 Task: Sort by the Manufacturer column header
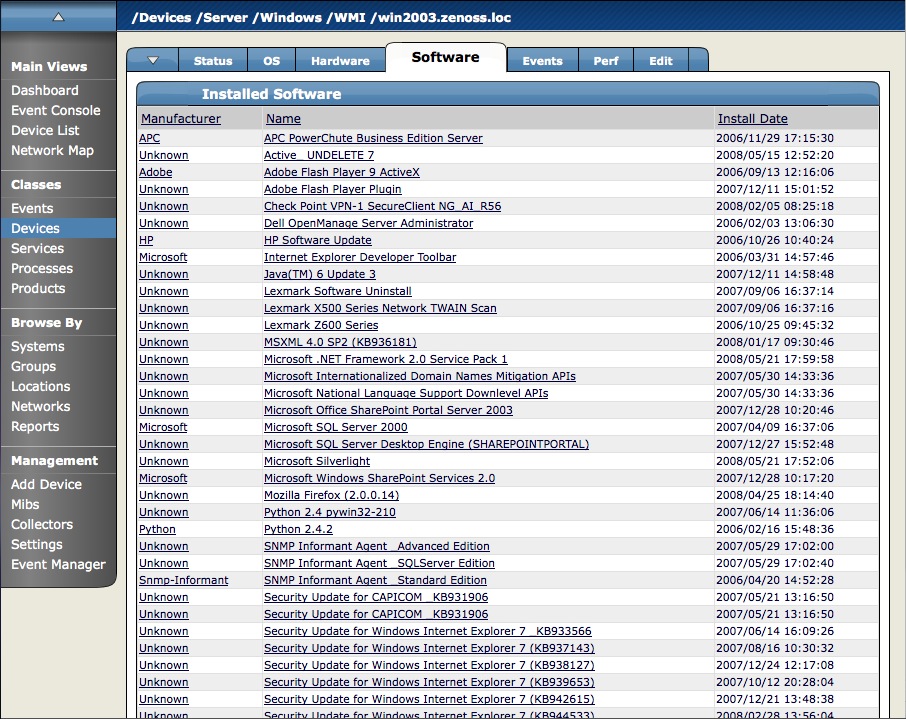pos(181,118)
